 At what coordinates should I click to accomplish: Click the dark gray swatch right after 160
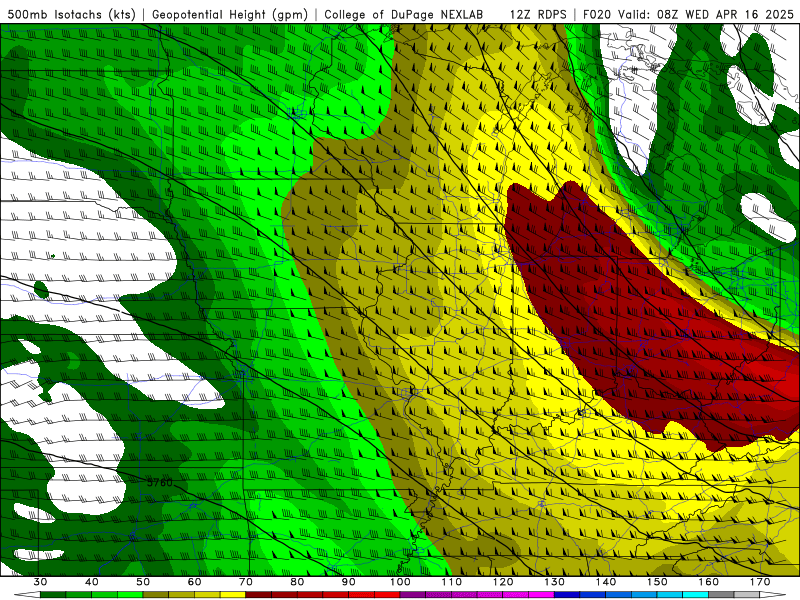pyautogui.click(x=721, y=595)
